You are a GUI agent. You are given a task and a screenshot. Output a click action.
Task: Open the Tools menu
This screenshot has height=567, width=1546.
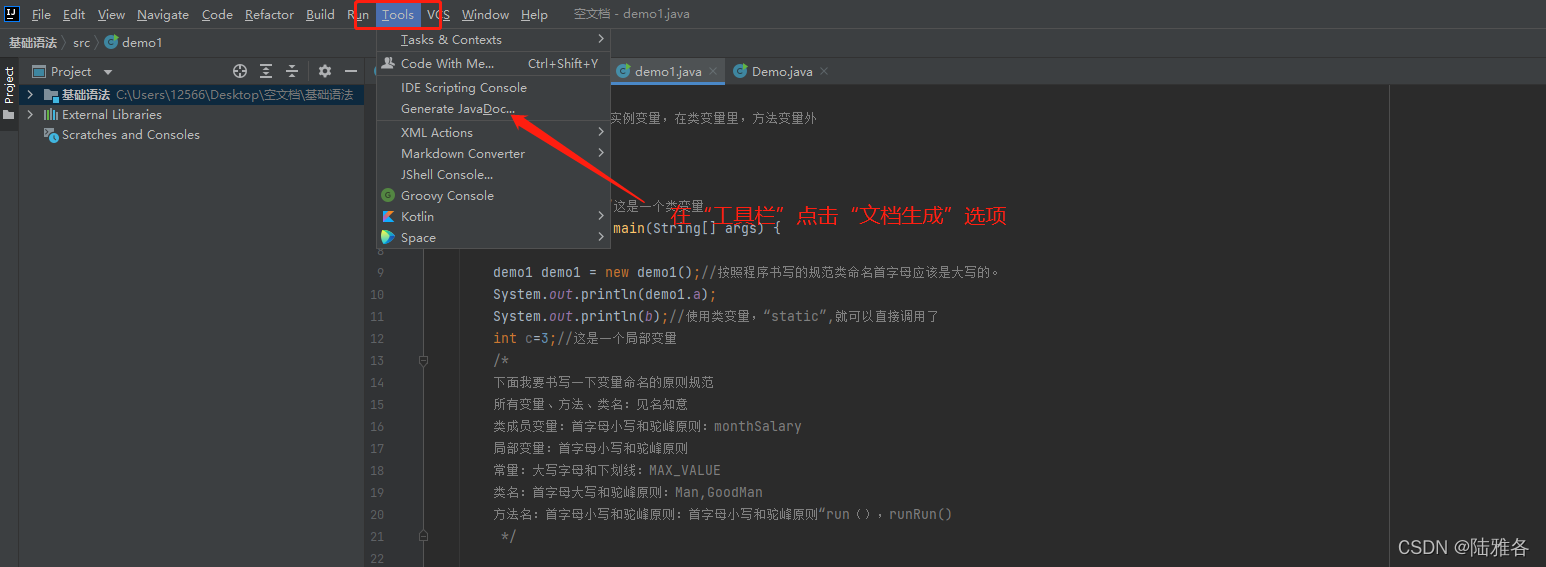coord(397,14)
